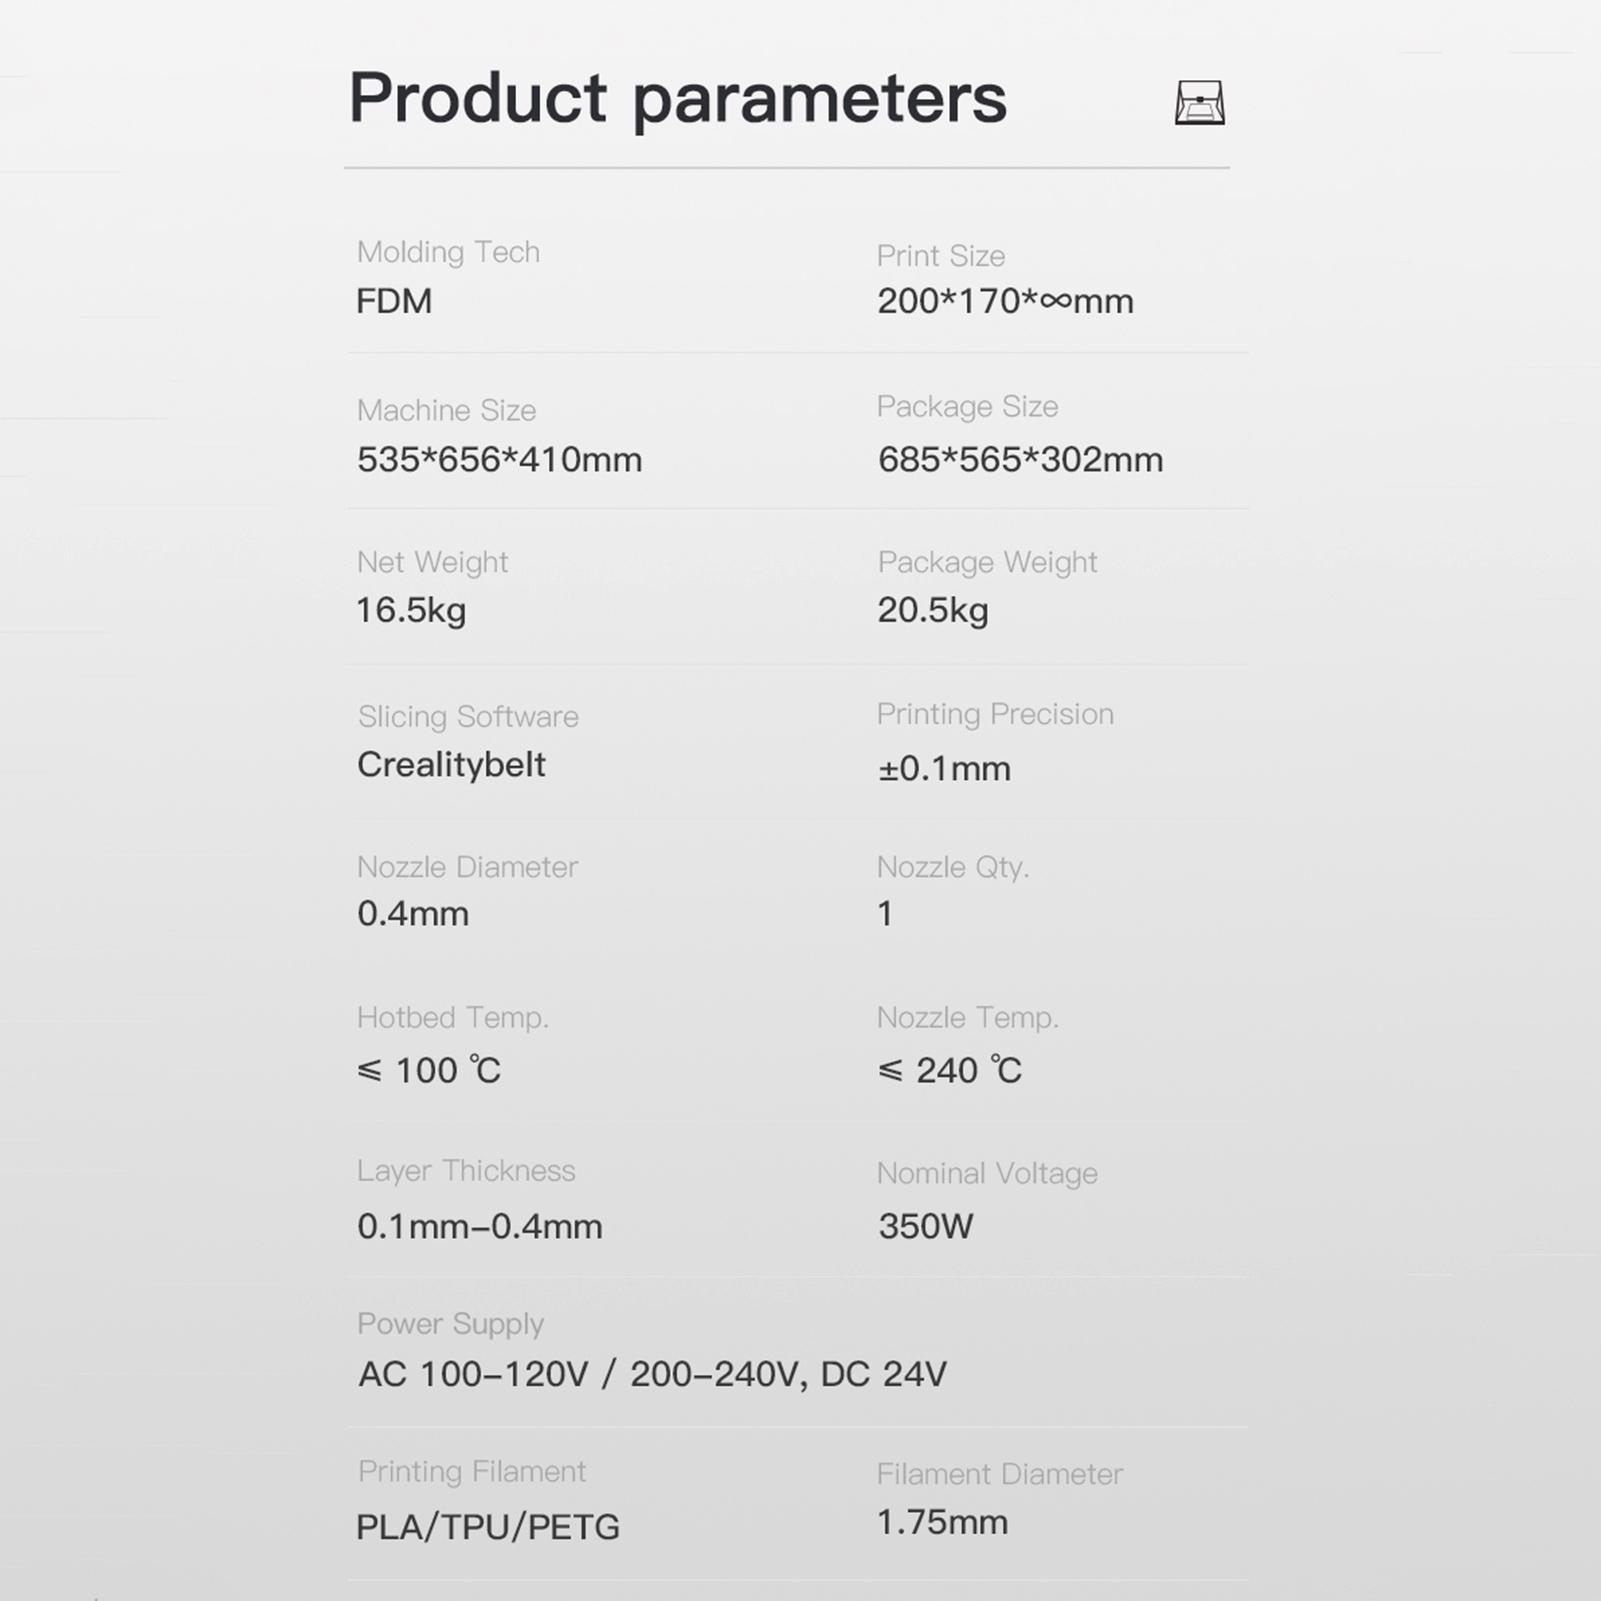Click the 1.75mm filament diameter value
Viewport: 1601px width, 1601px height.
coord(942,1523)
